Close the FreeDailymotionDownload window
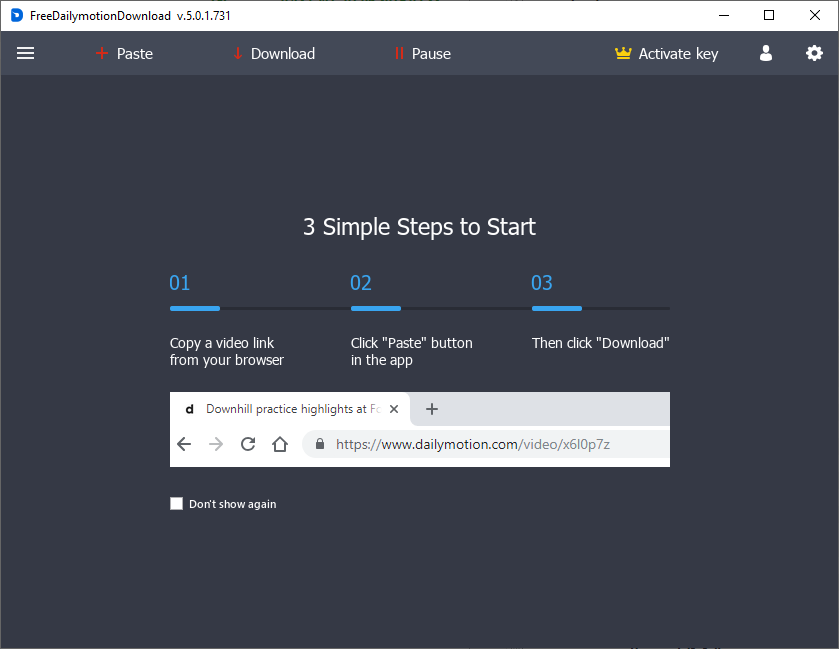The width and height of the screenshot is (839, 649). tap(815, 16)
